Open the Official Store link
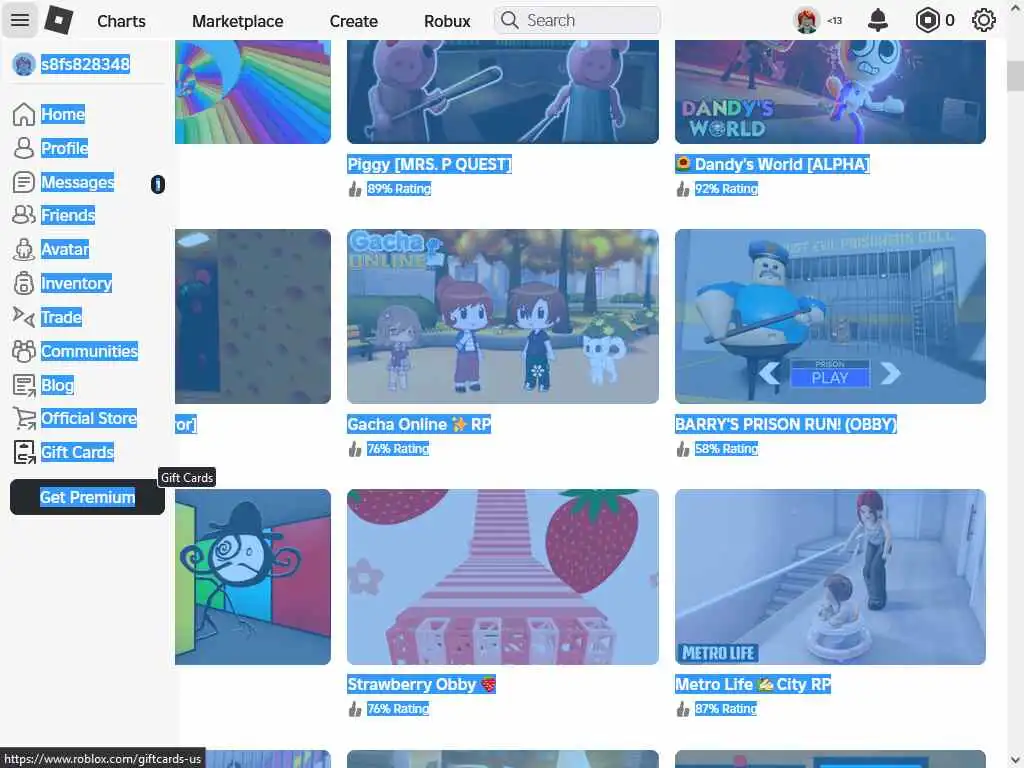The width and height of the screenshot is (1024, 768). (x=89, y=419)
